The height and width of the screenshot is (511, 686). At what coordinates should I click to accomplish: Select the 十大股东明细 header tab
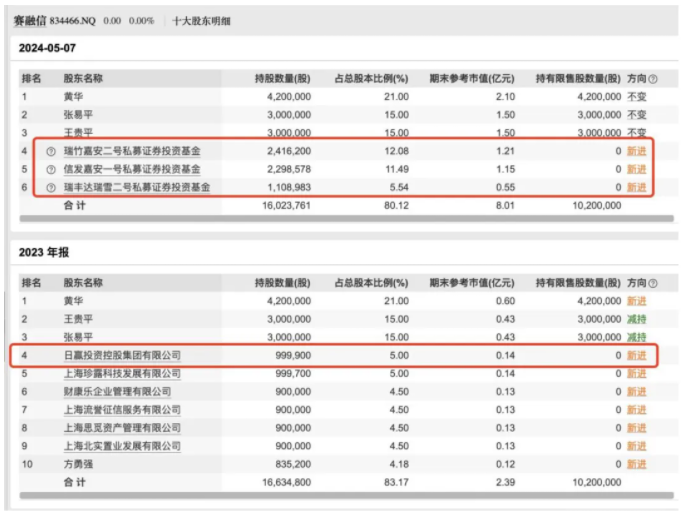[x=201, y=21]
